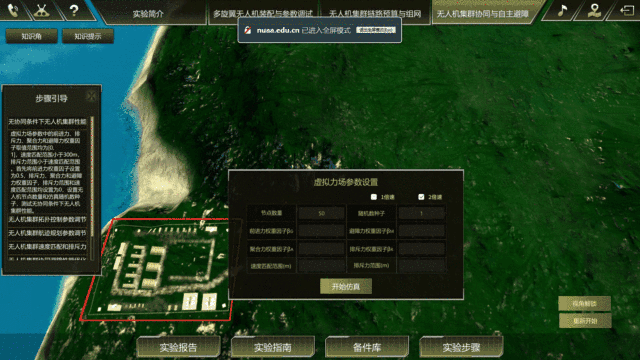
Task: Click the 随机数种子 input field
Action: coord(421,213)
